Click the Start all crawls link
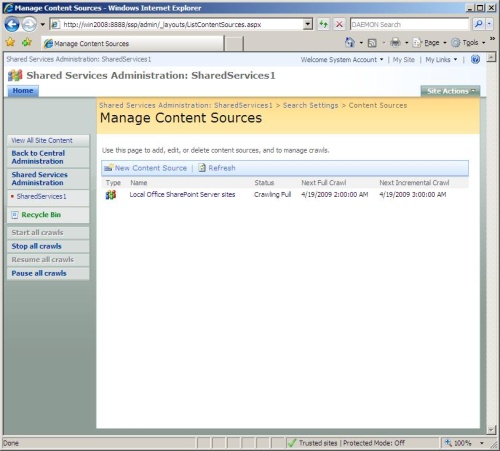 (37, 232)
